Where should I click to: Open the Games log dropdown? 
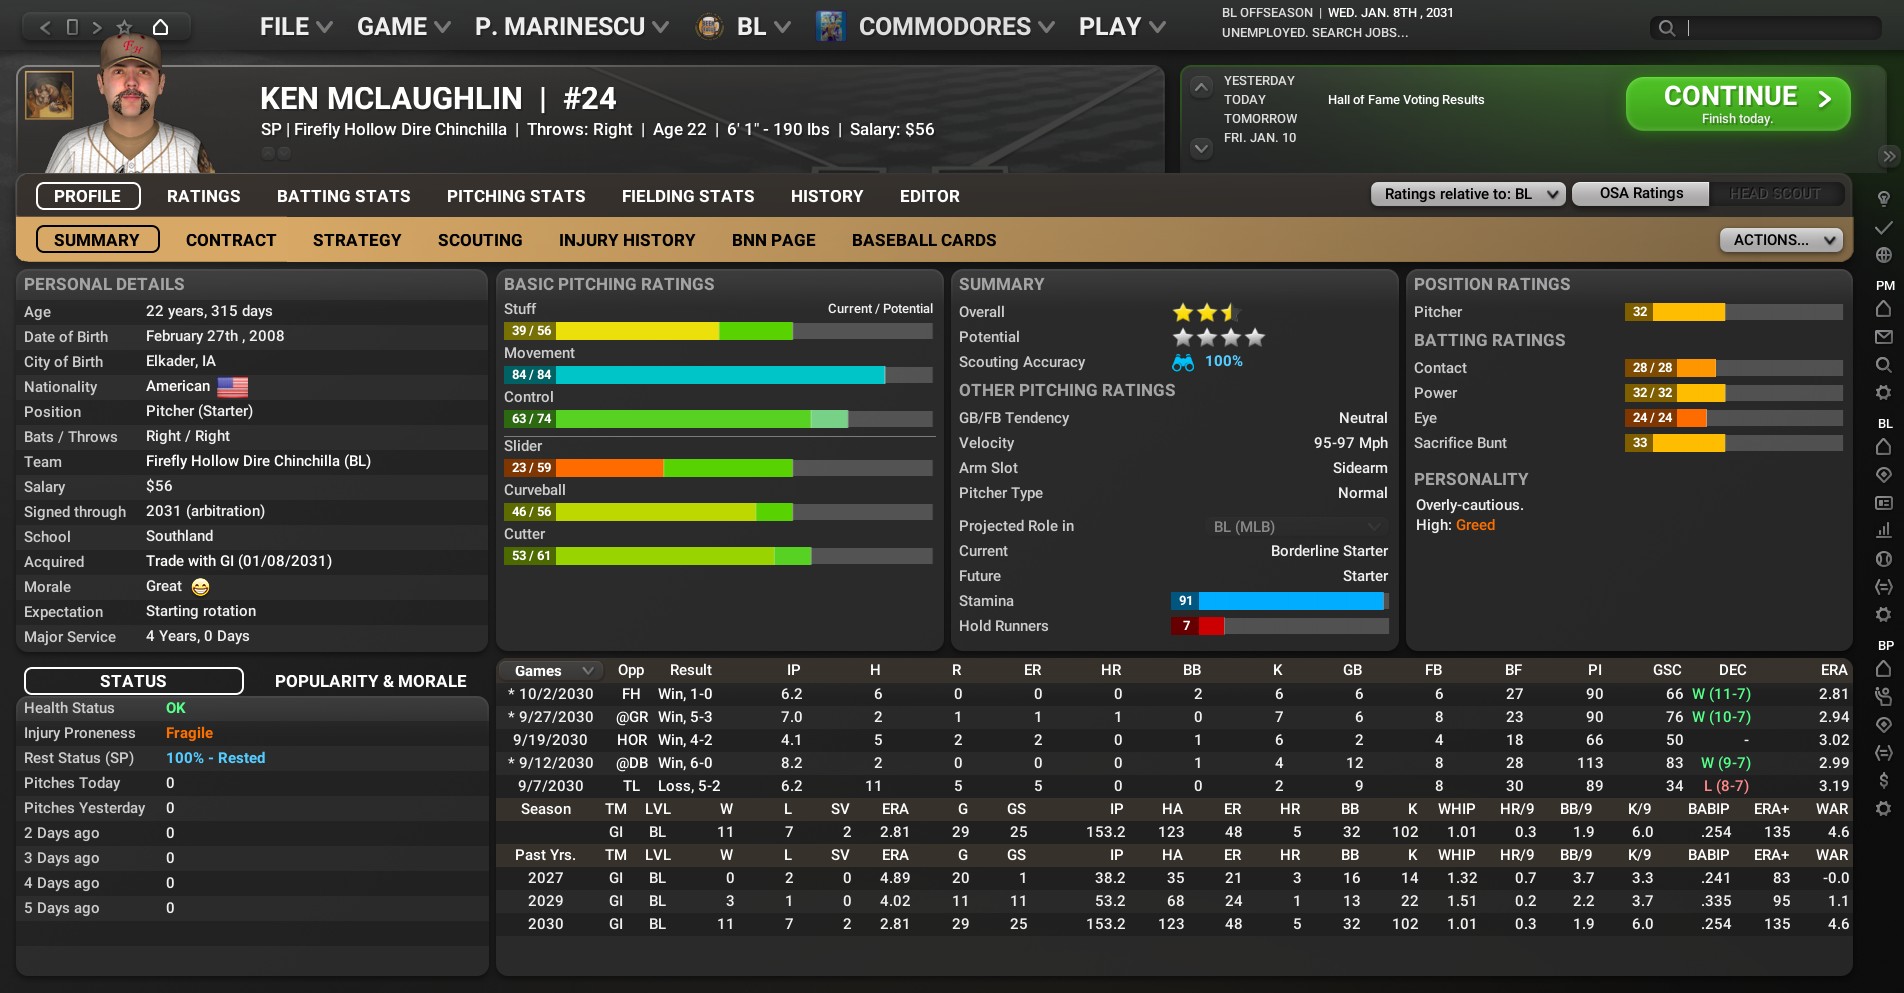point(551,671)
